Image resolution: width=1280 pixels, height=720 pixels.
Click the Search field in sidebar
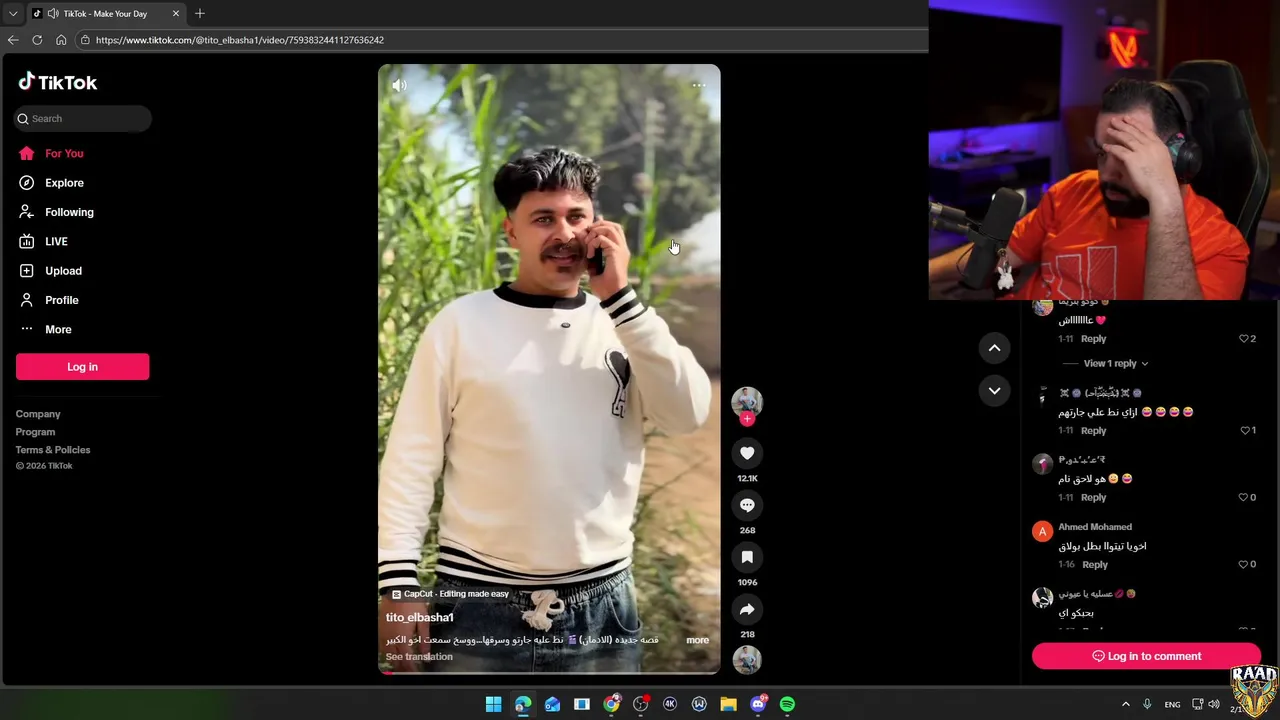tap(83, 118)
